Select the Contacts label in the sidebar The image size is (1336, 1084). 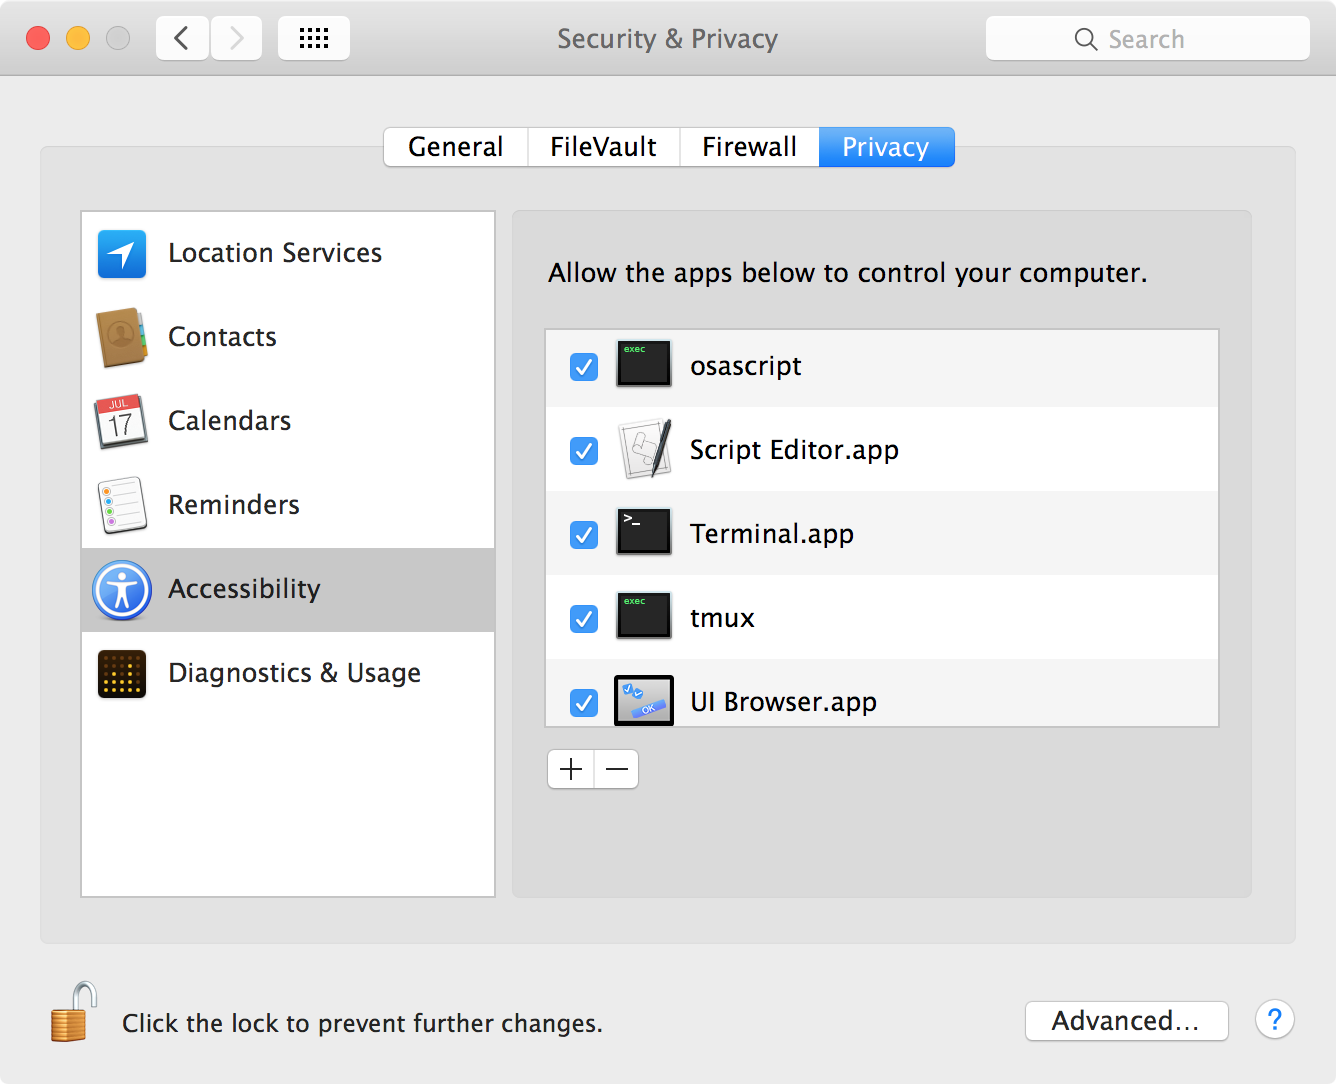tap(222, 337)
